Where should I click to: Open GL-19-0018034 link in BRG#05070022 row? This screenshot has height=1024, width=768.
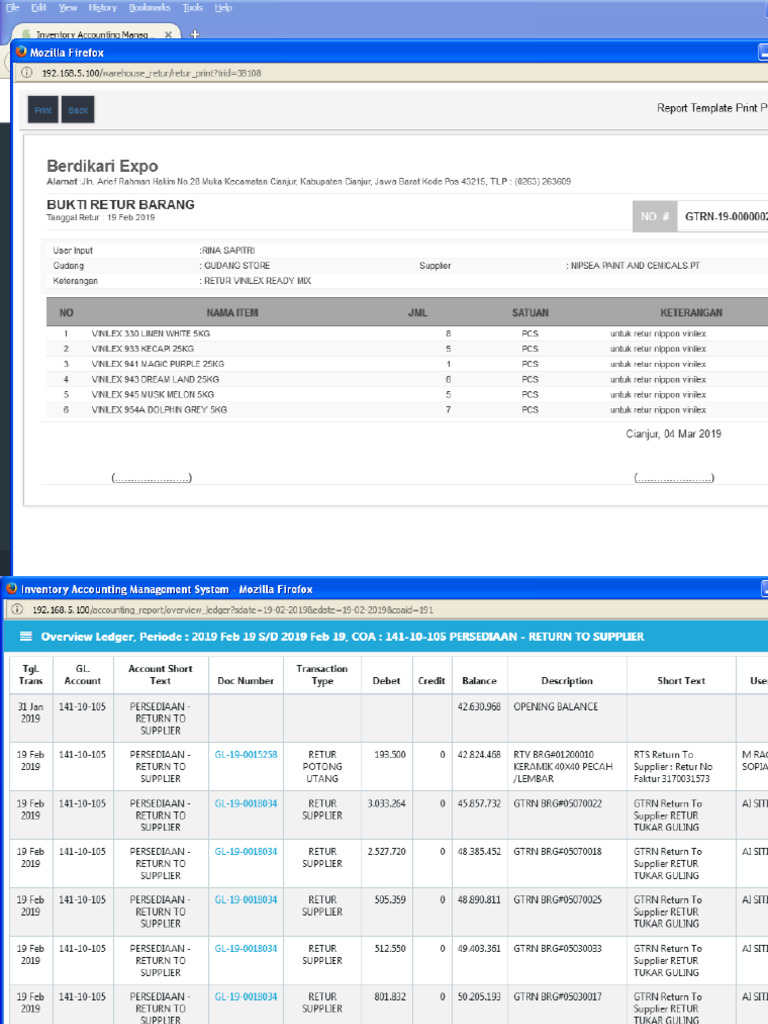246,803
